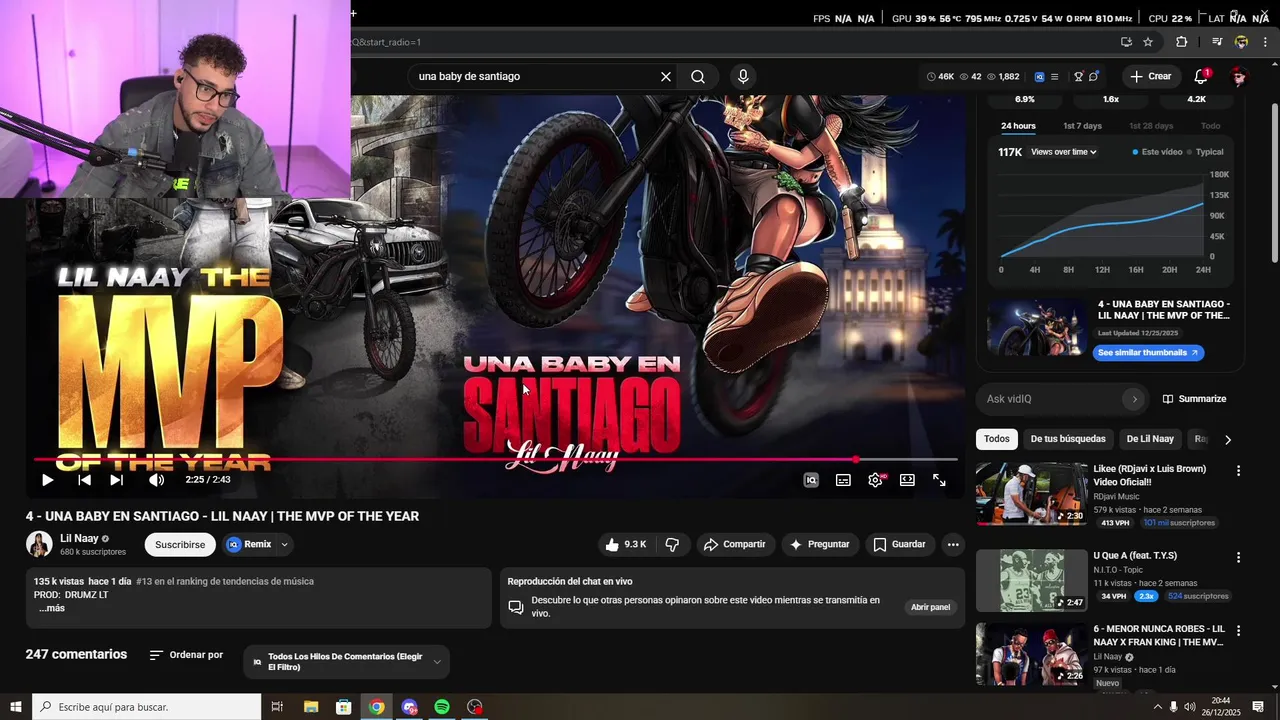Image resolution: width=1280 pixels, height=720 pixels.
Task: Skip to the previous video
Action: [x=84, y=480]
